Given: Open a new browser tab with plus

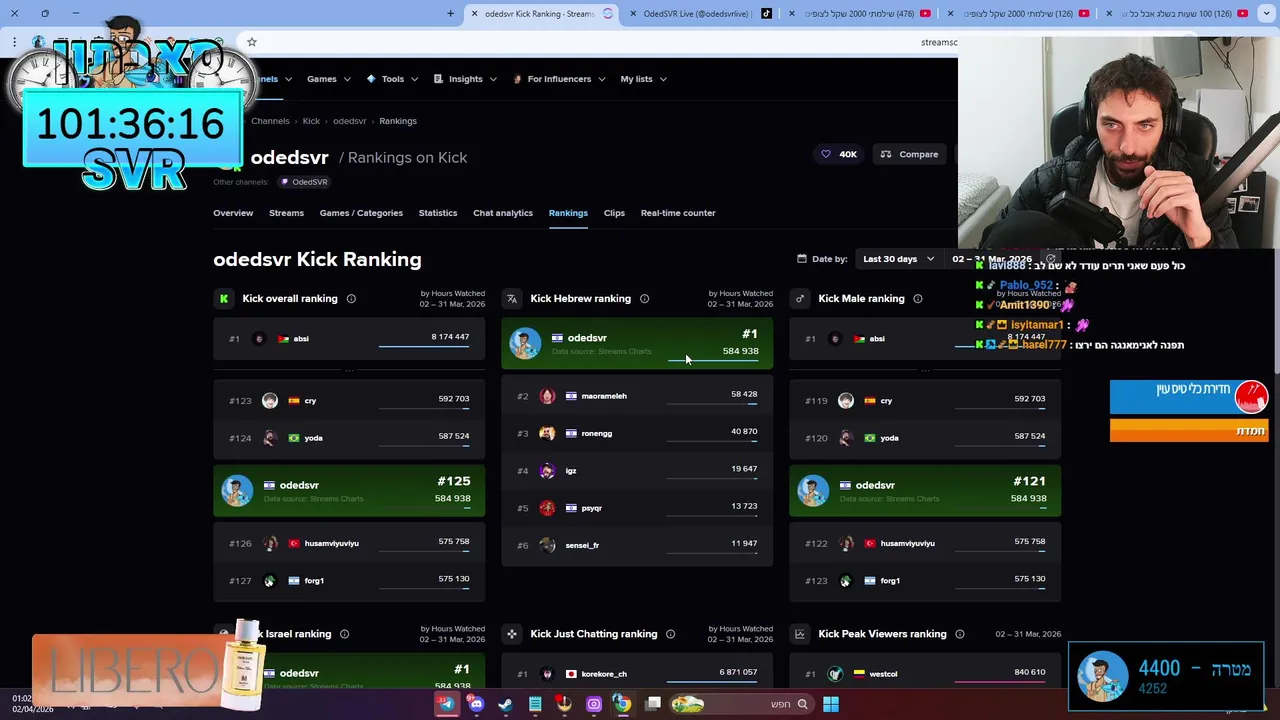Looking at the screenshot, I should pyautogui.click(x=450, y=13).
